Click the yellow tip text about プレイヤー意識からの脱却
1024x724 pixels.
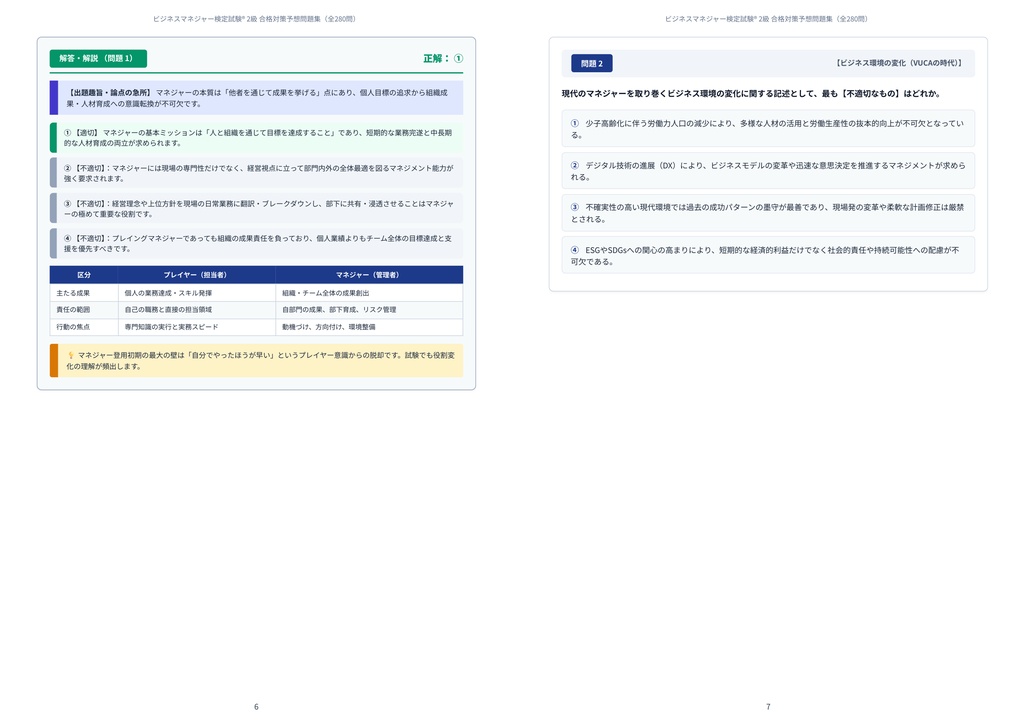[261, 360]
